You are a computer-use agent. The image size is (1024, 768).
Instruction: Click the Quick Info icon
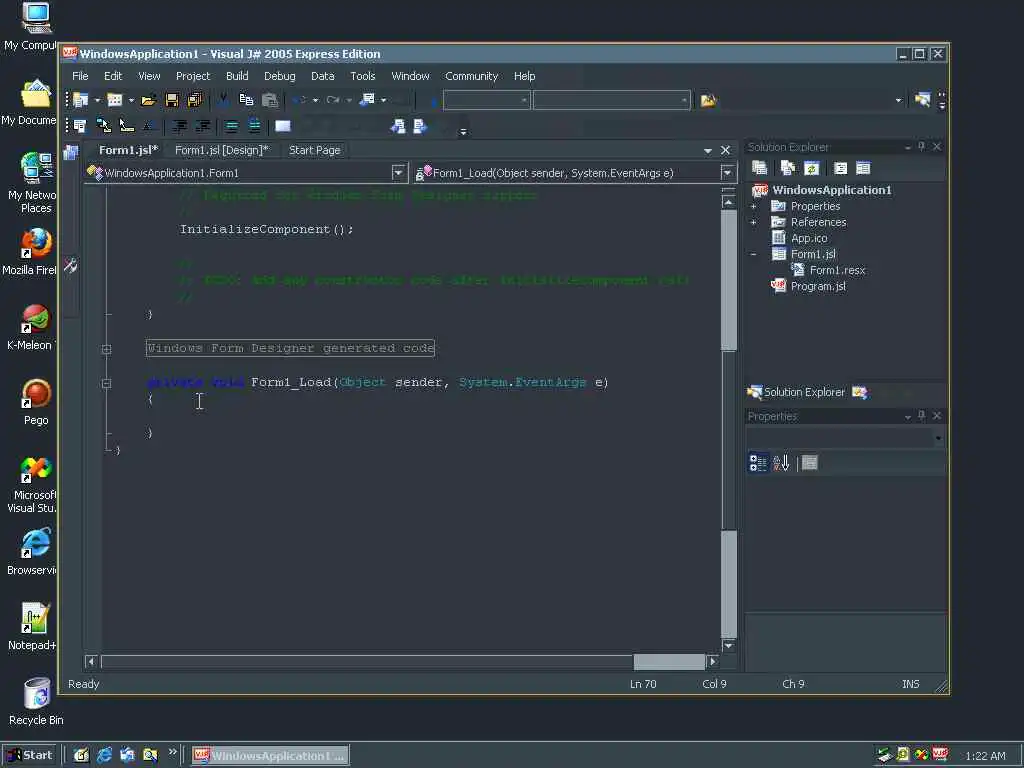(127, 126)
